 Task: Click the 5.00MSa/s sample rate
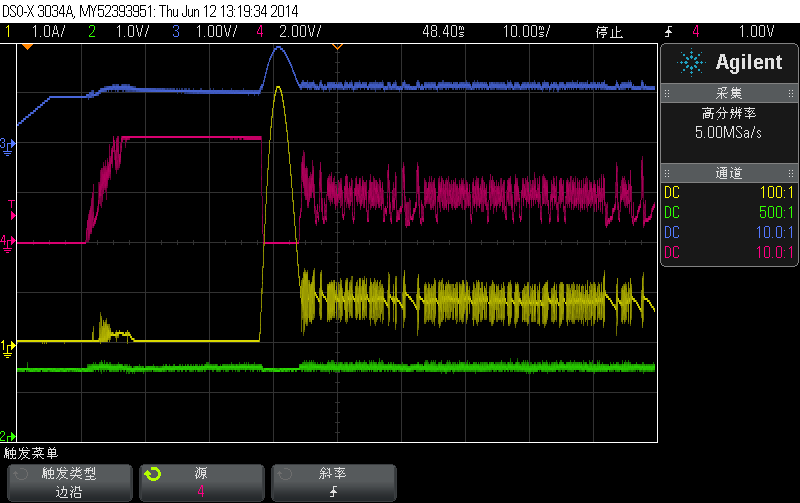point(729,133)
